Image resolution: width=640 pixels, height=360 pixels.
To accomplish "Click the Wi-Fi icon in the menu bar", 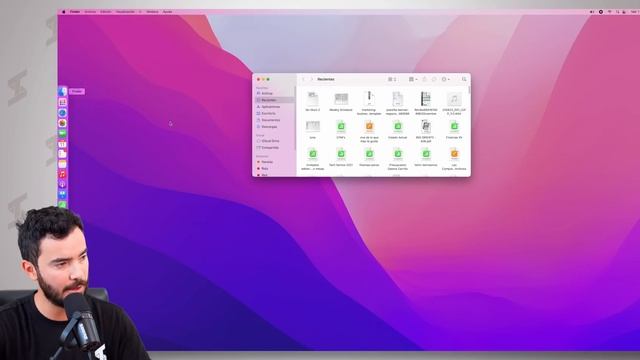I will point(610,12).
